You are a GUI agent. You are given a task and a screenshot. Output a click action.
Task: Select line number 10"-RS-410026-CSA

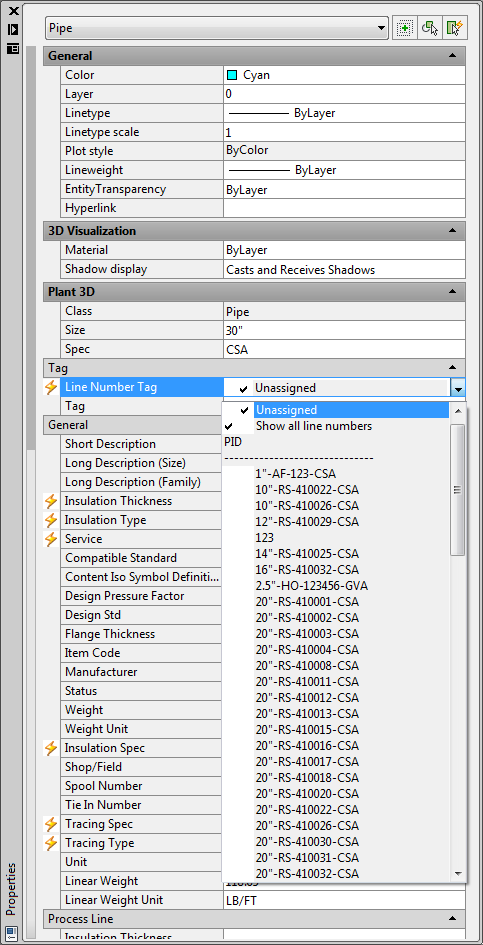307,506
